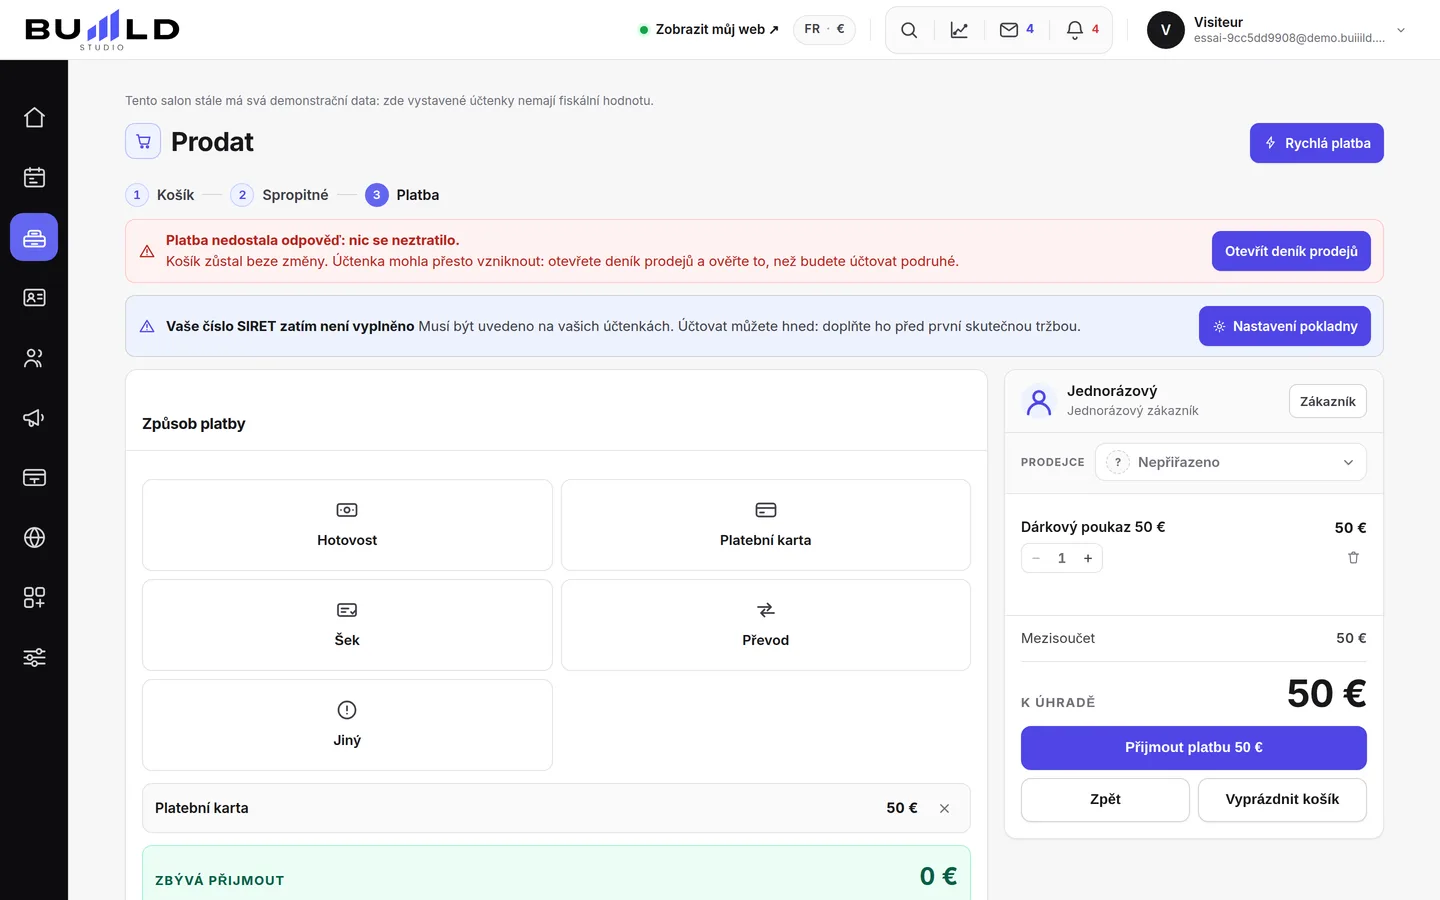Viewport: 1440px width, 900px height.
Task: Go to the Spropitné step
Action: point(279,195)
